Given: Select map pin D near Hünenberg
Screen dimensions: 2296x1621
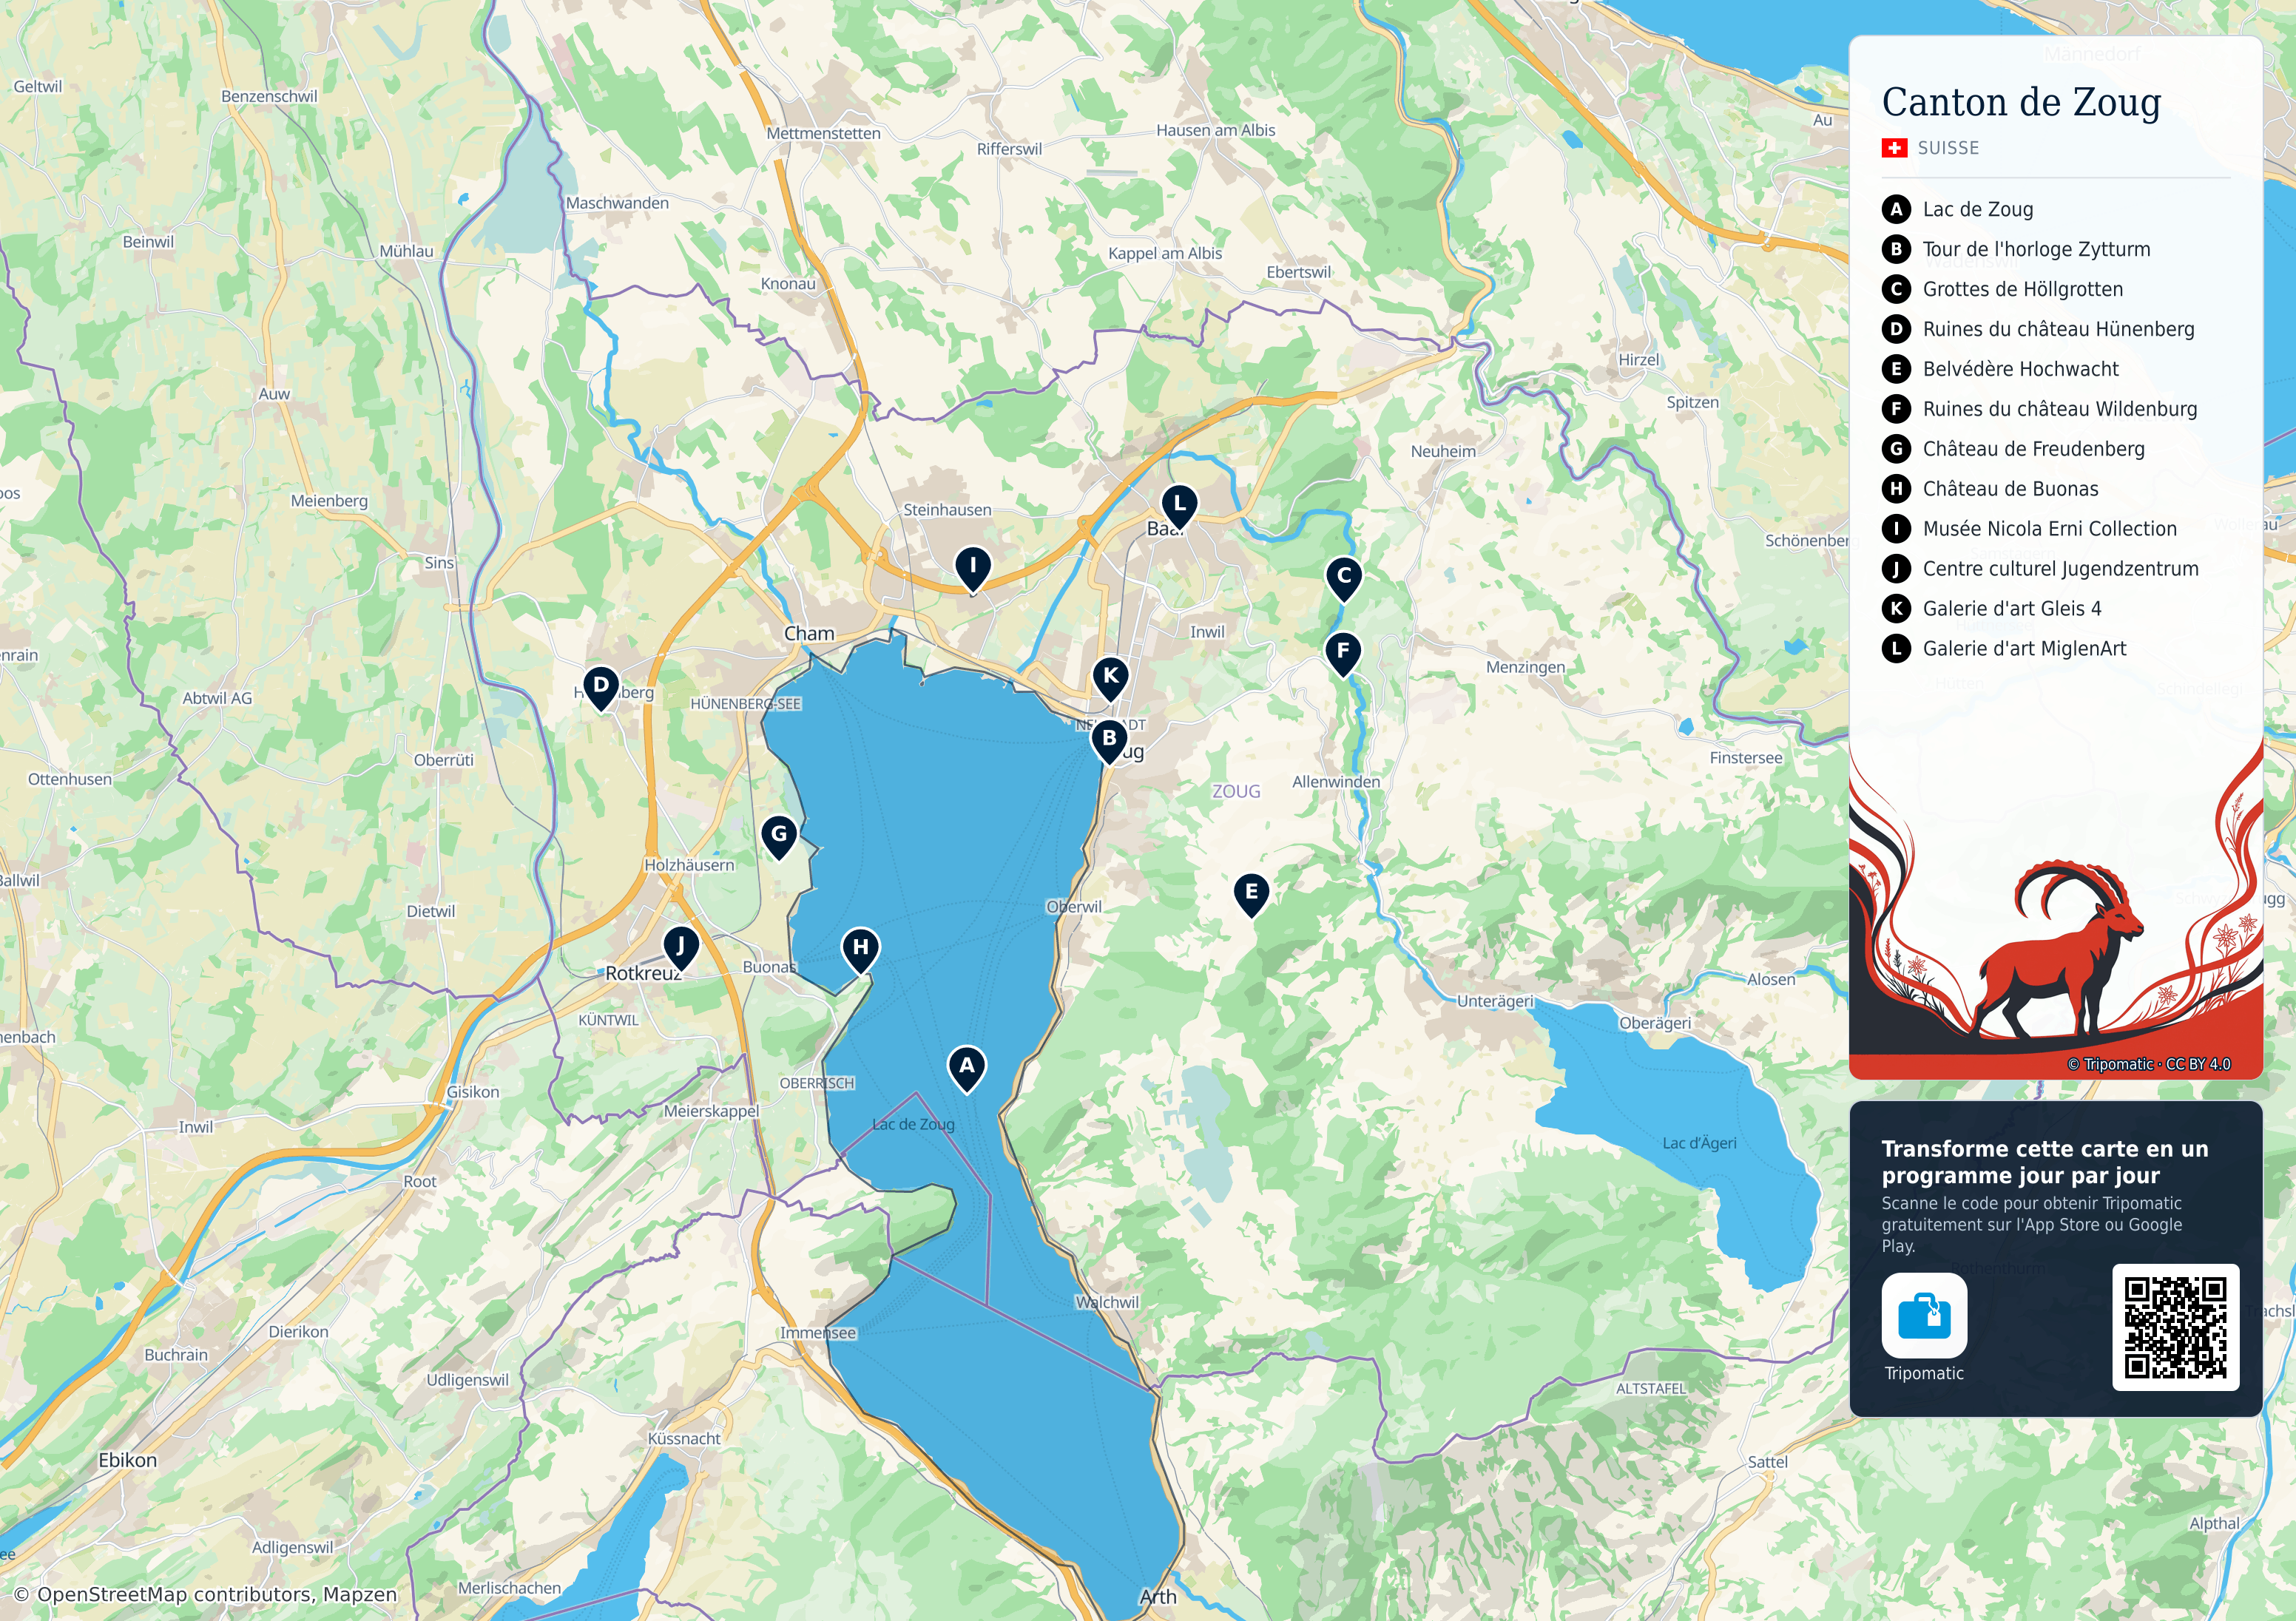Looking at the screenshot, I should click(x=601, y=688).
